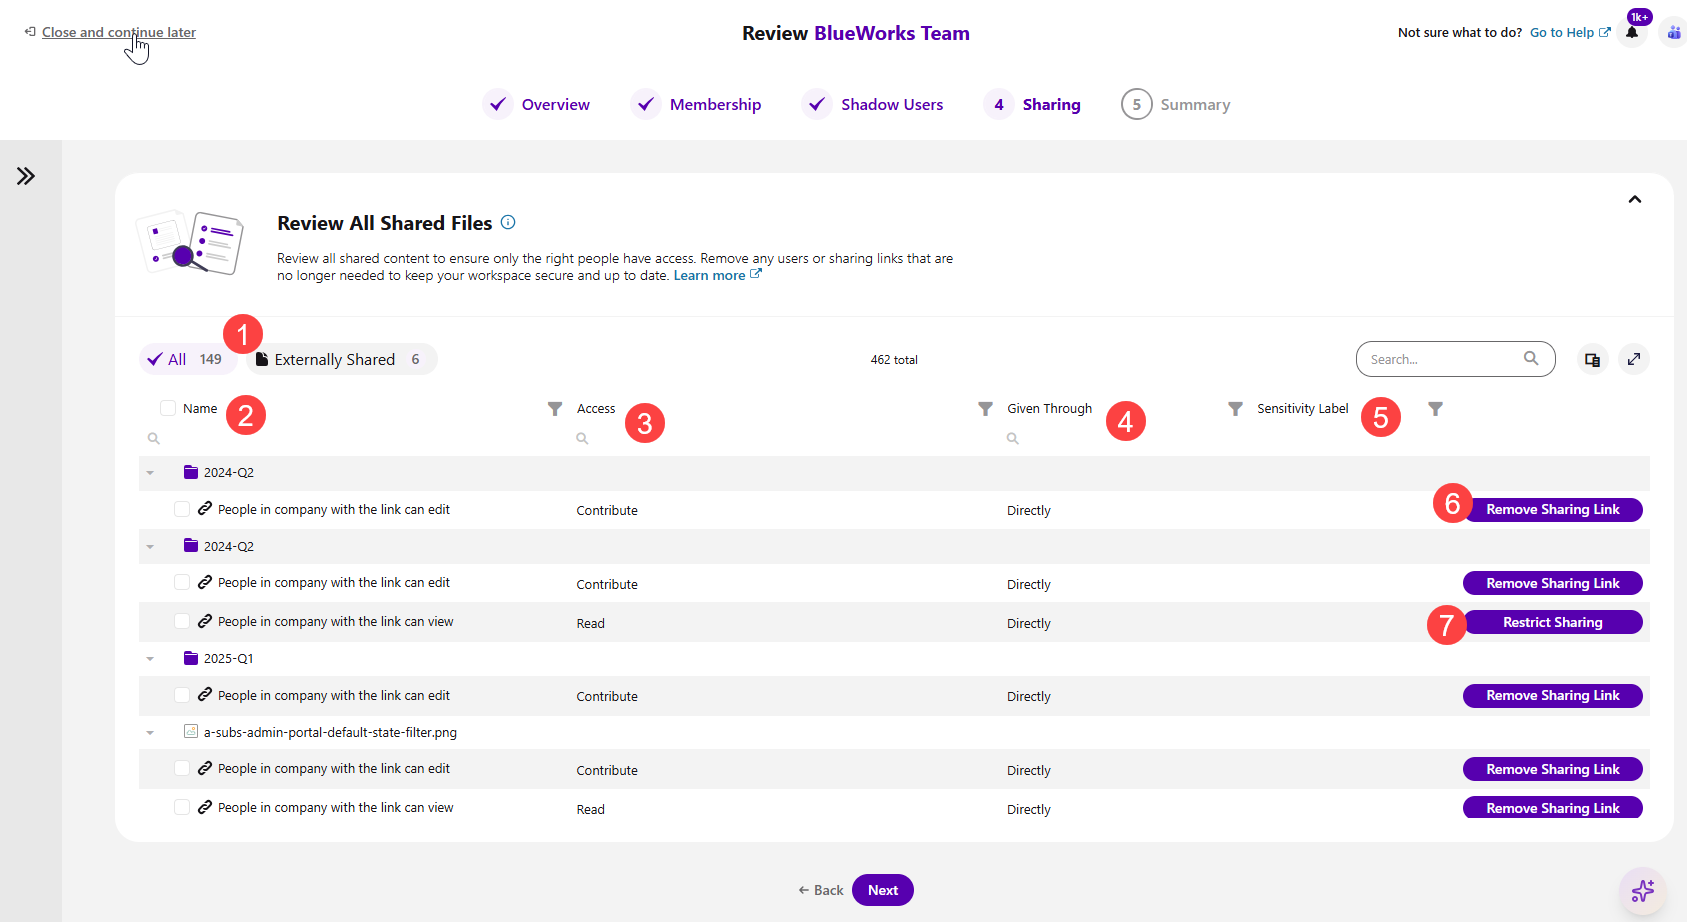Click Next button
This screenshot has height=922, width=1687.
click(883, 890)
